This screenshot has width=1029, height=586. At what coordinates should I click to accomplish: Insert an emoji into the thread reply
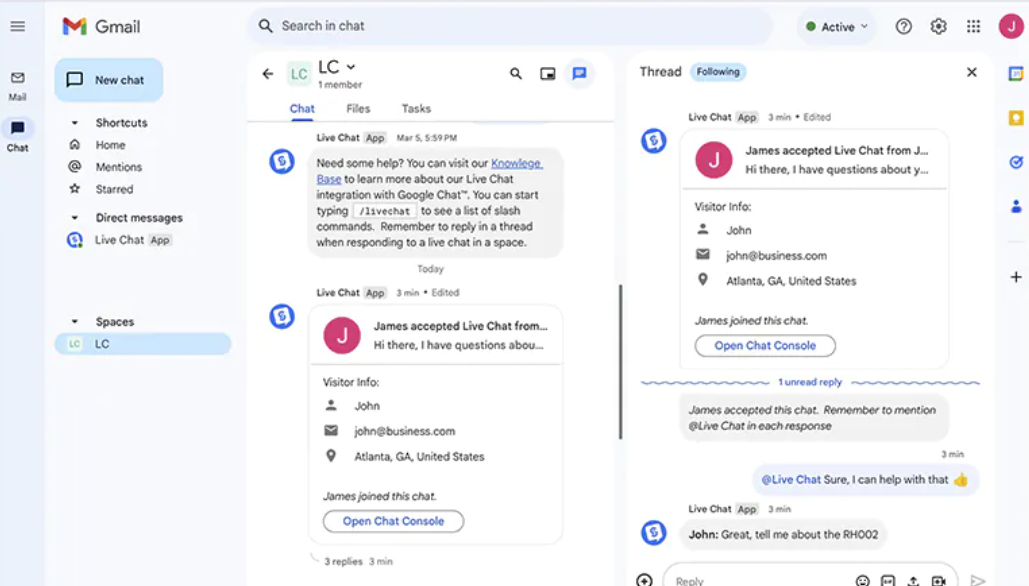tap(862, 579)
